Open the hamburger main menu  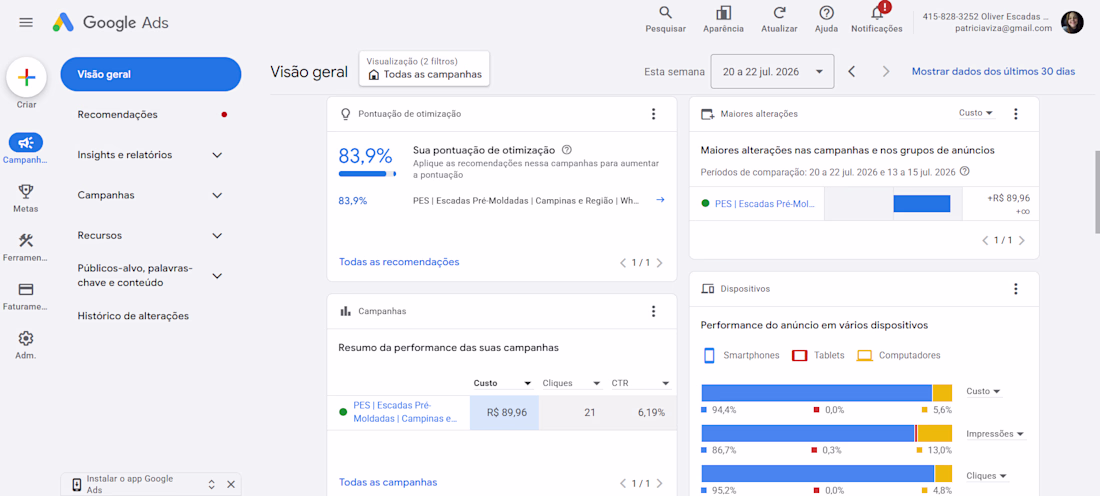26,22
